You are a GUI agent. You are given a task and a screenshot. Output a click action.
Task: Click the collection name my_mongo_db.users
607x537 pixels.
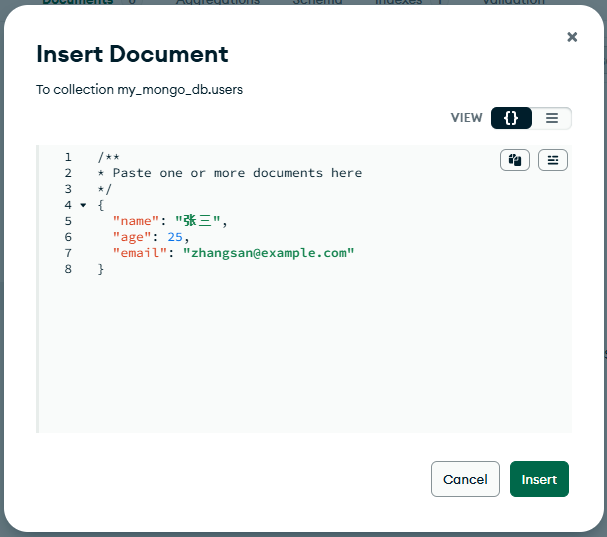(180, 89)
